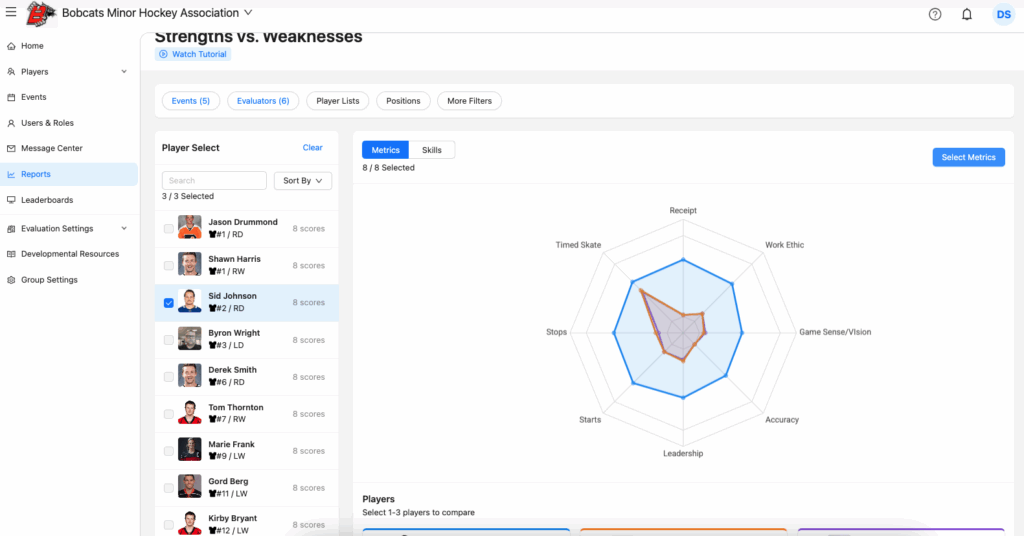Image resolution: width=1024 pixels, height=536 pixels.
Task: Click the help question mark icon
Action: pyautogui.click(x=935, y=14)
